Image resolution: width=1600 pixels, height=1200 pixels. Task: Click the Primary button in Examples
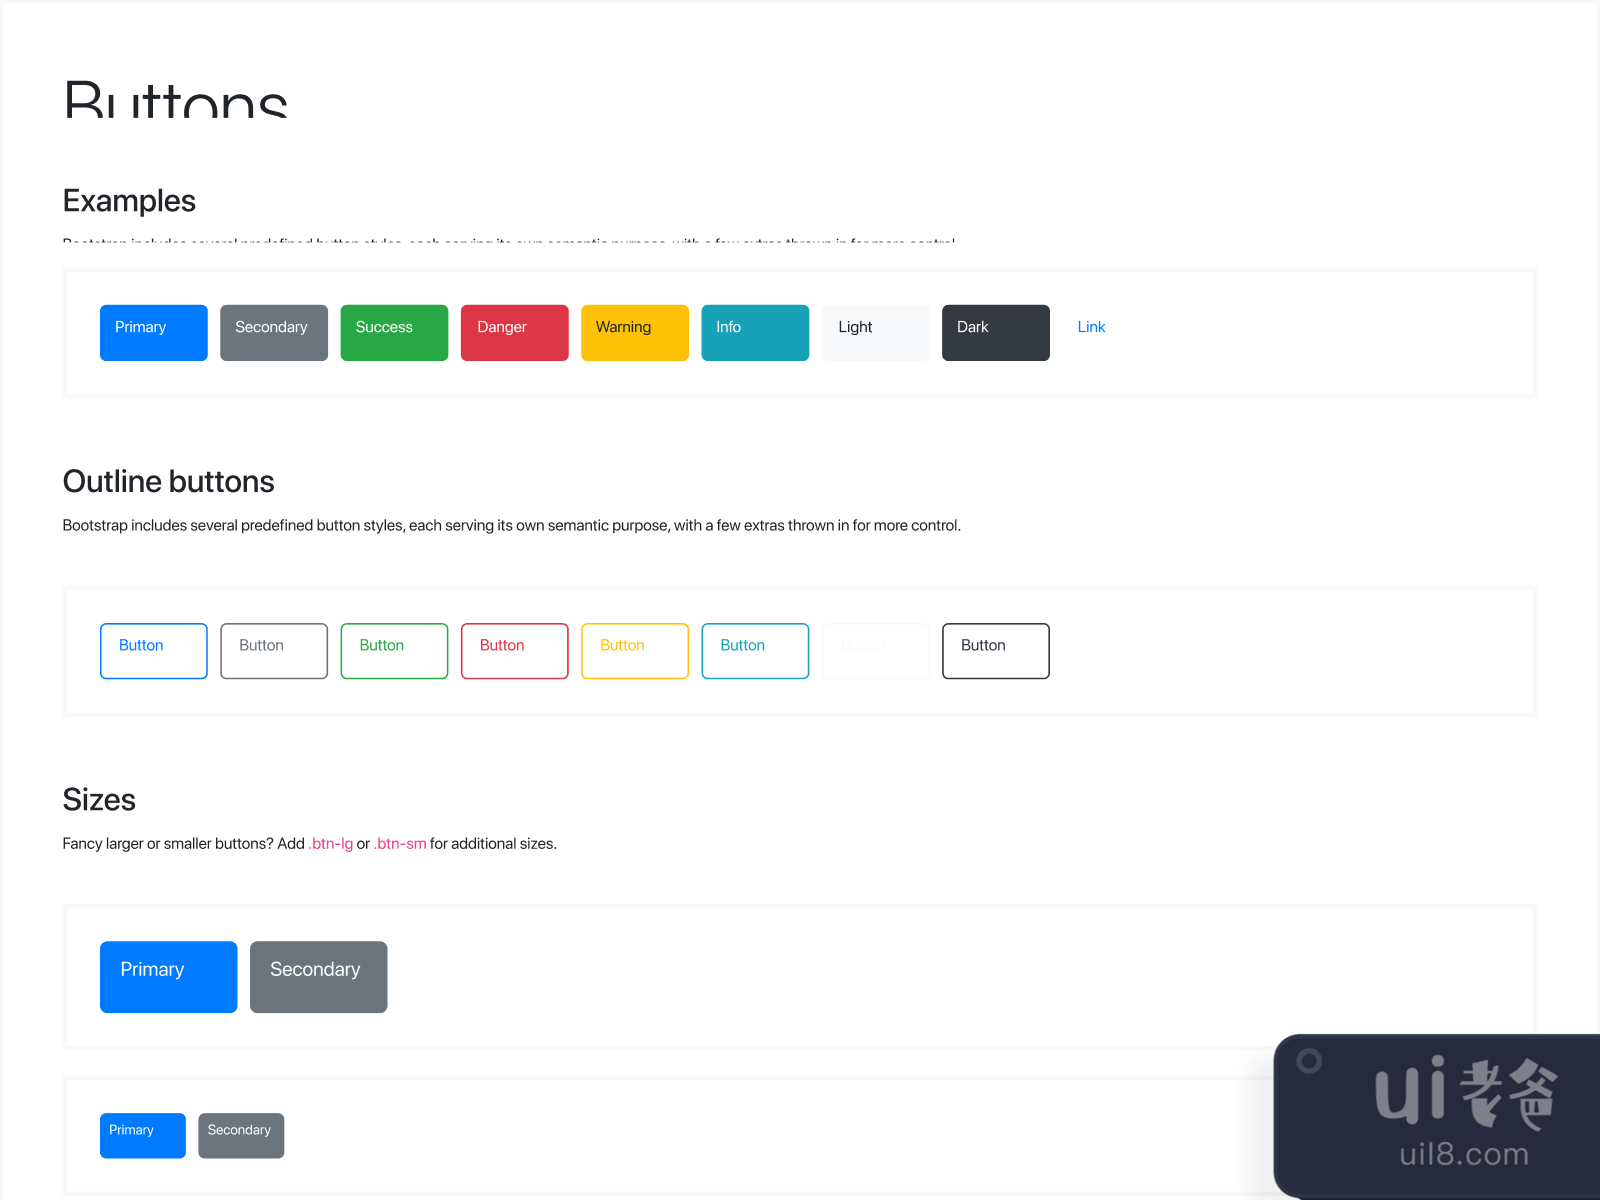pos(153,332)
